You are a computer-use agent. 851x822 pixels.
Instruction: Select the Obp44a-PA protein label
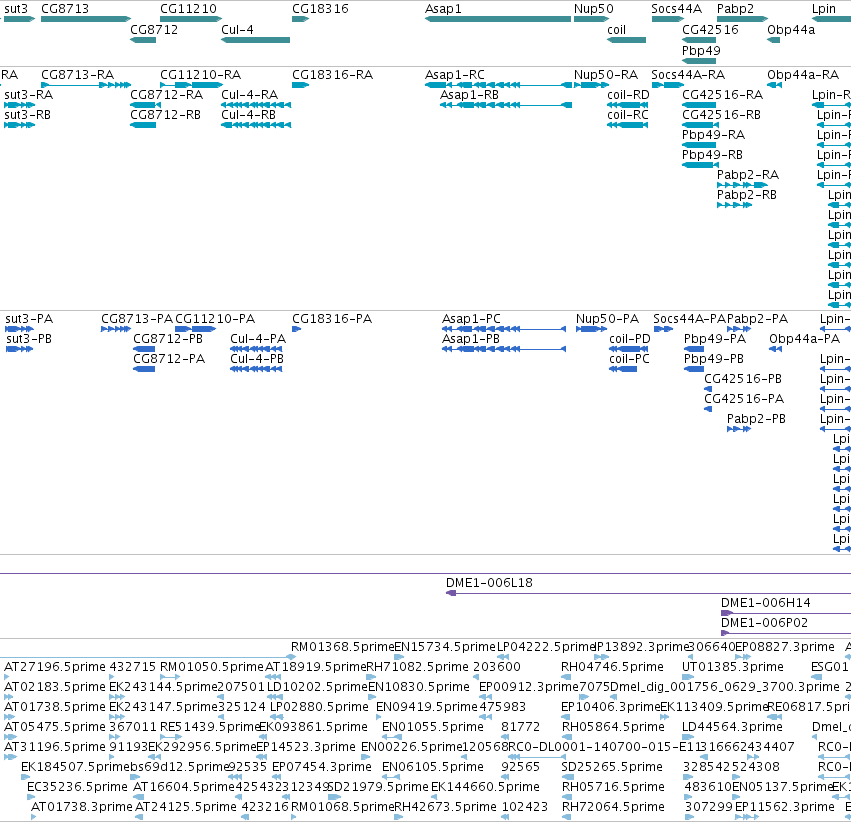tap(804, 339)
